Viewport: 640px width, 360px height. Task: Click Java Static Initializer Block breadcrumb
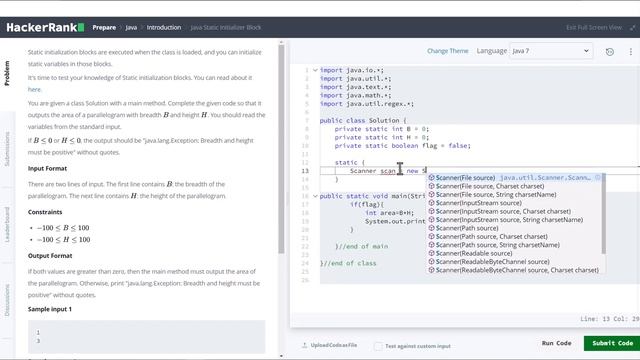pyautogui.click(x=226, y=27)
